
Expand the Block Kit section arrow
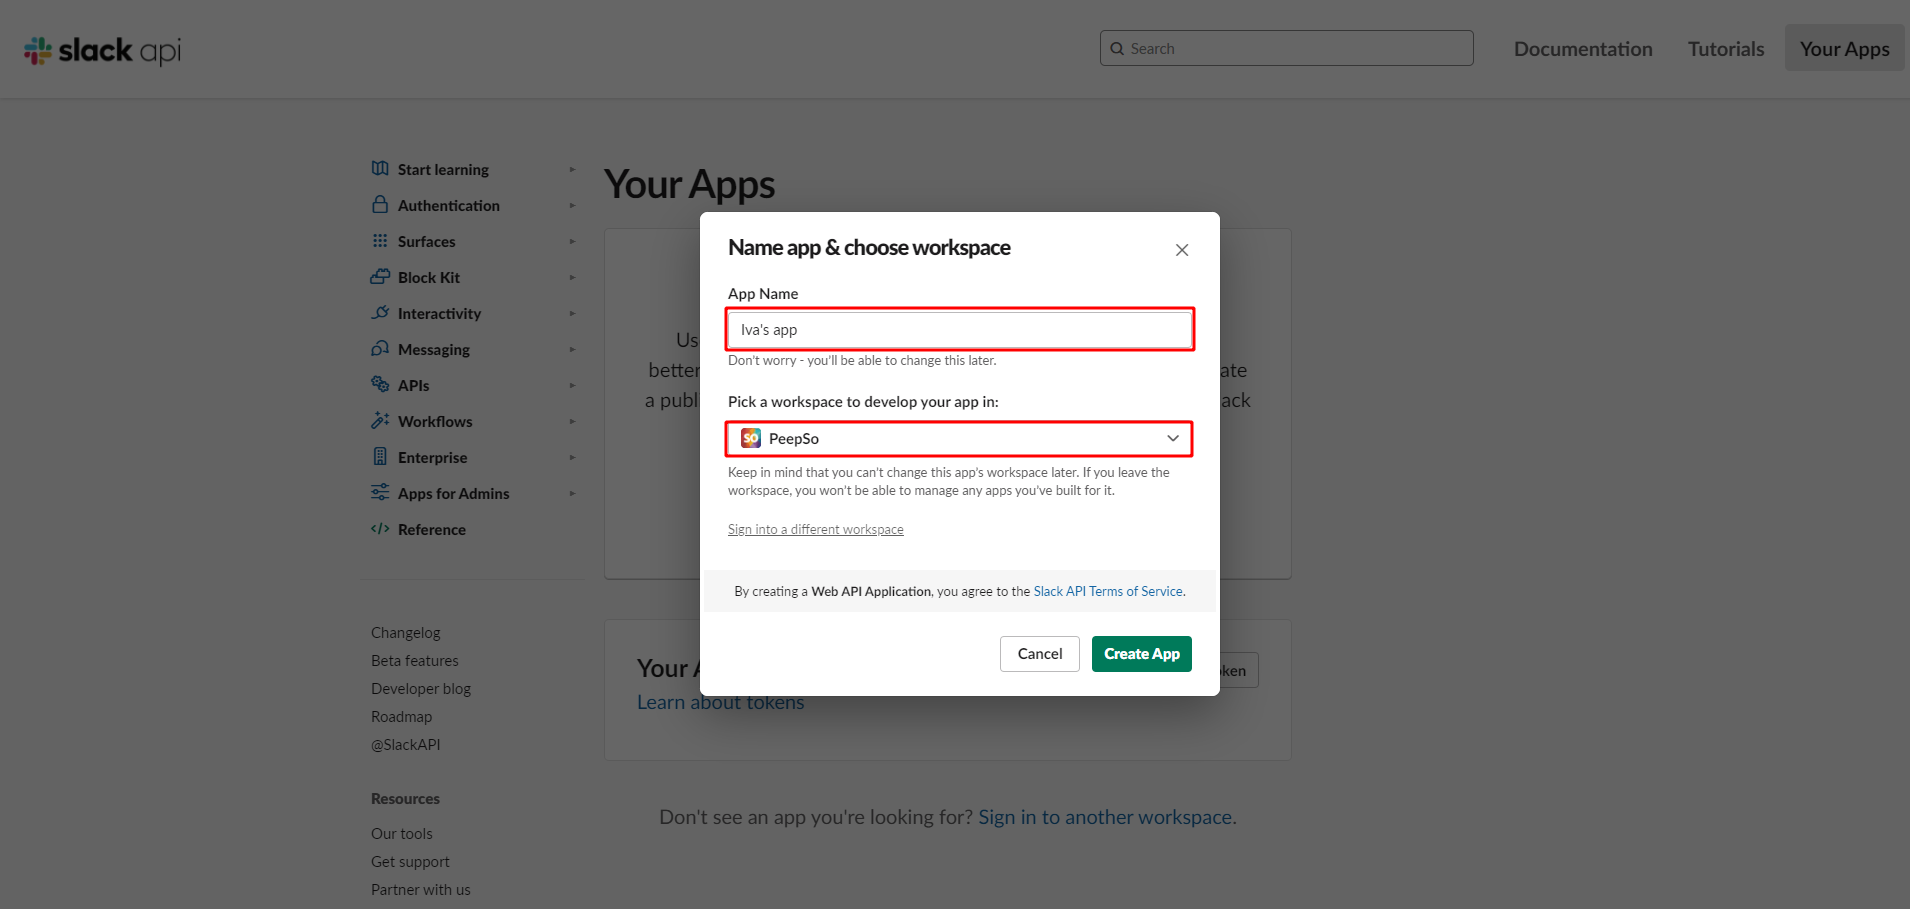[572, 277]
